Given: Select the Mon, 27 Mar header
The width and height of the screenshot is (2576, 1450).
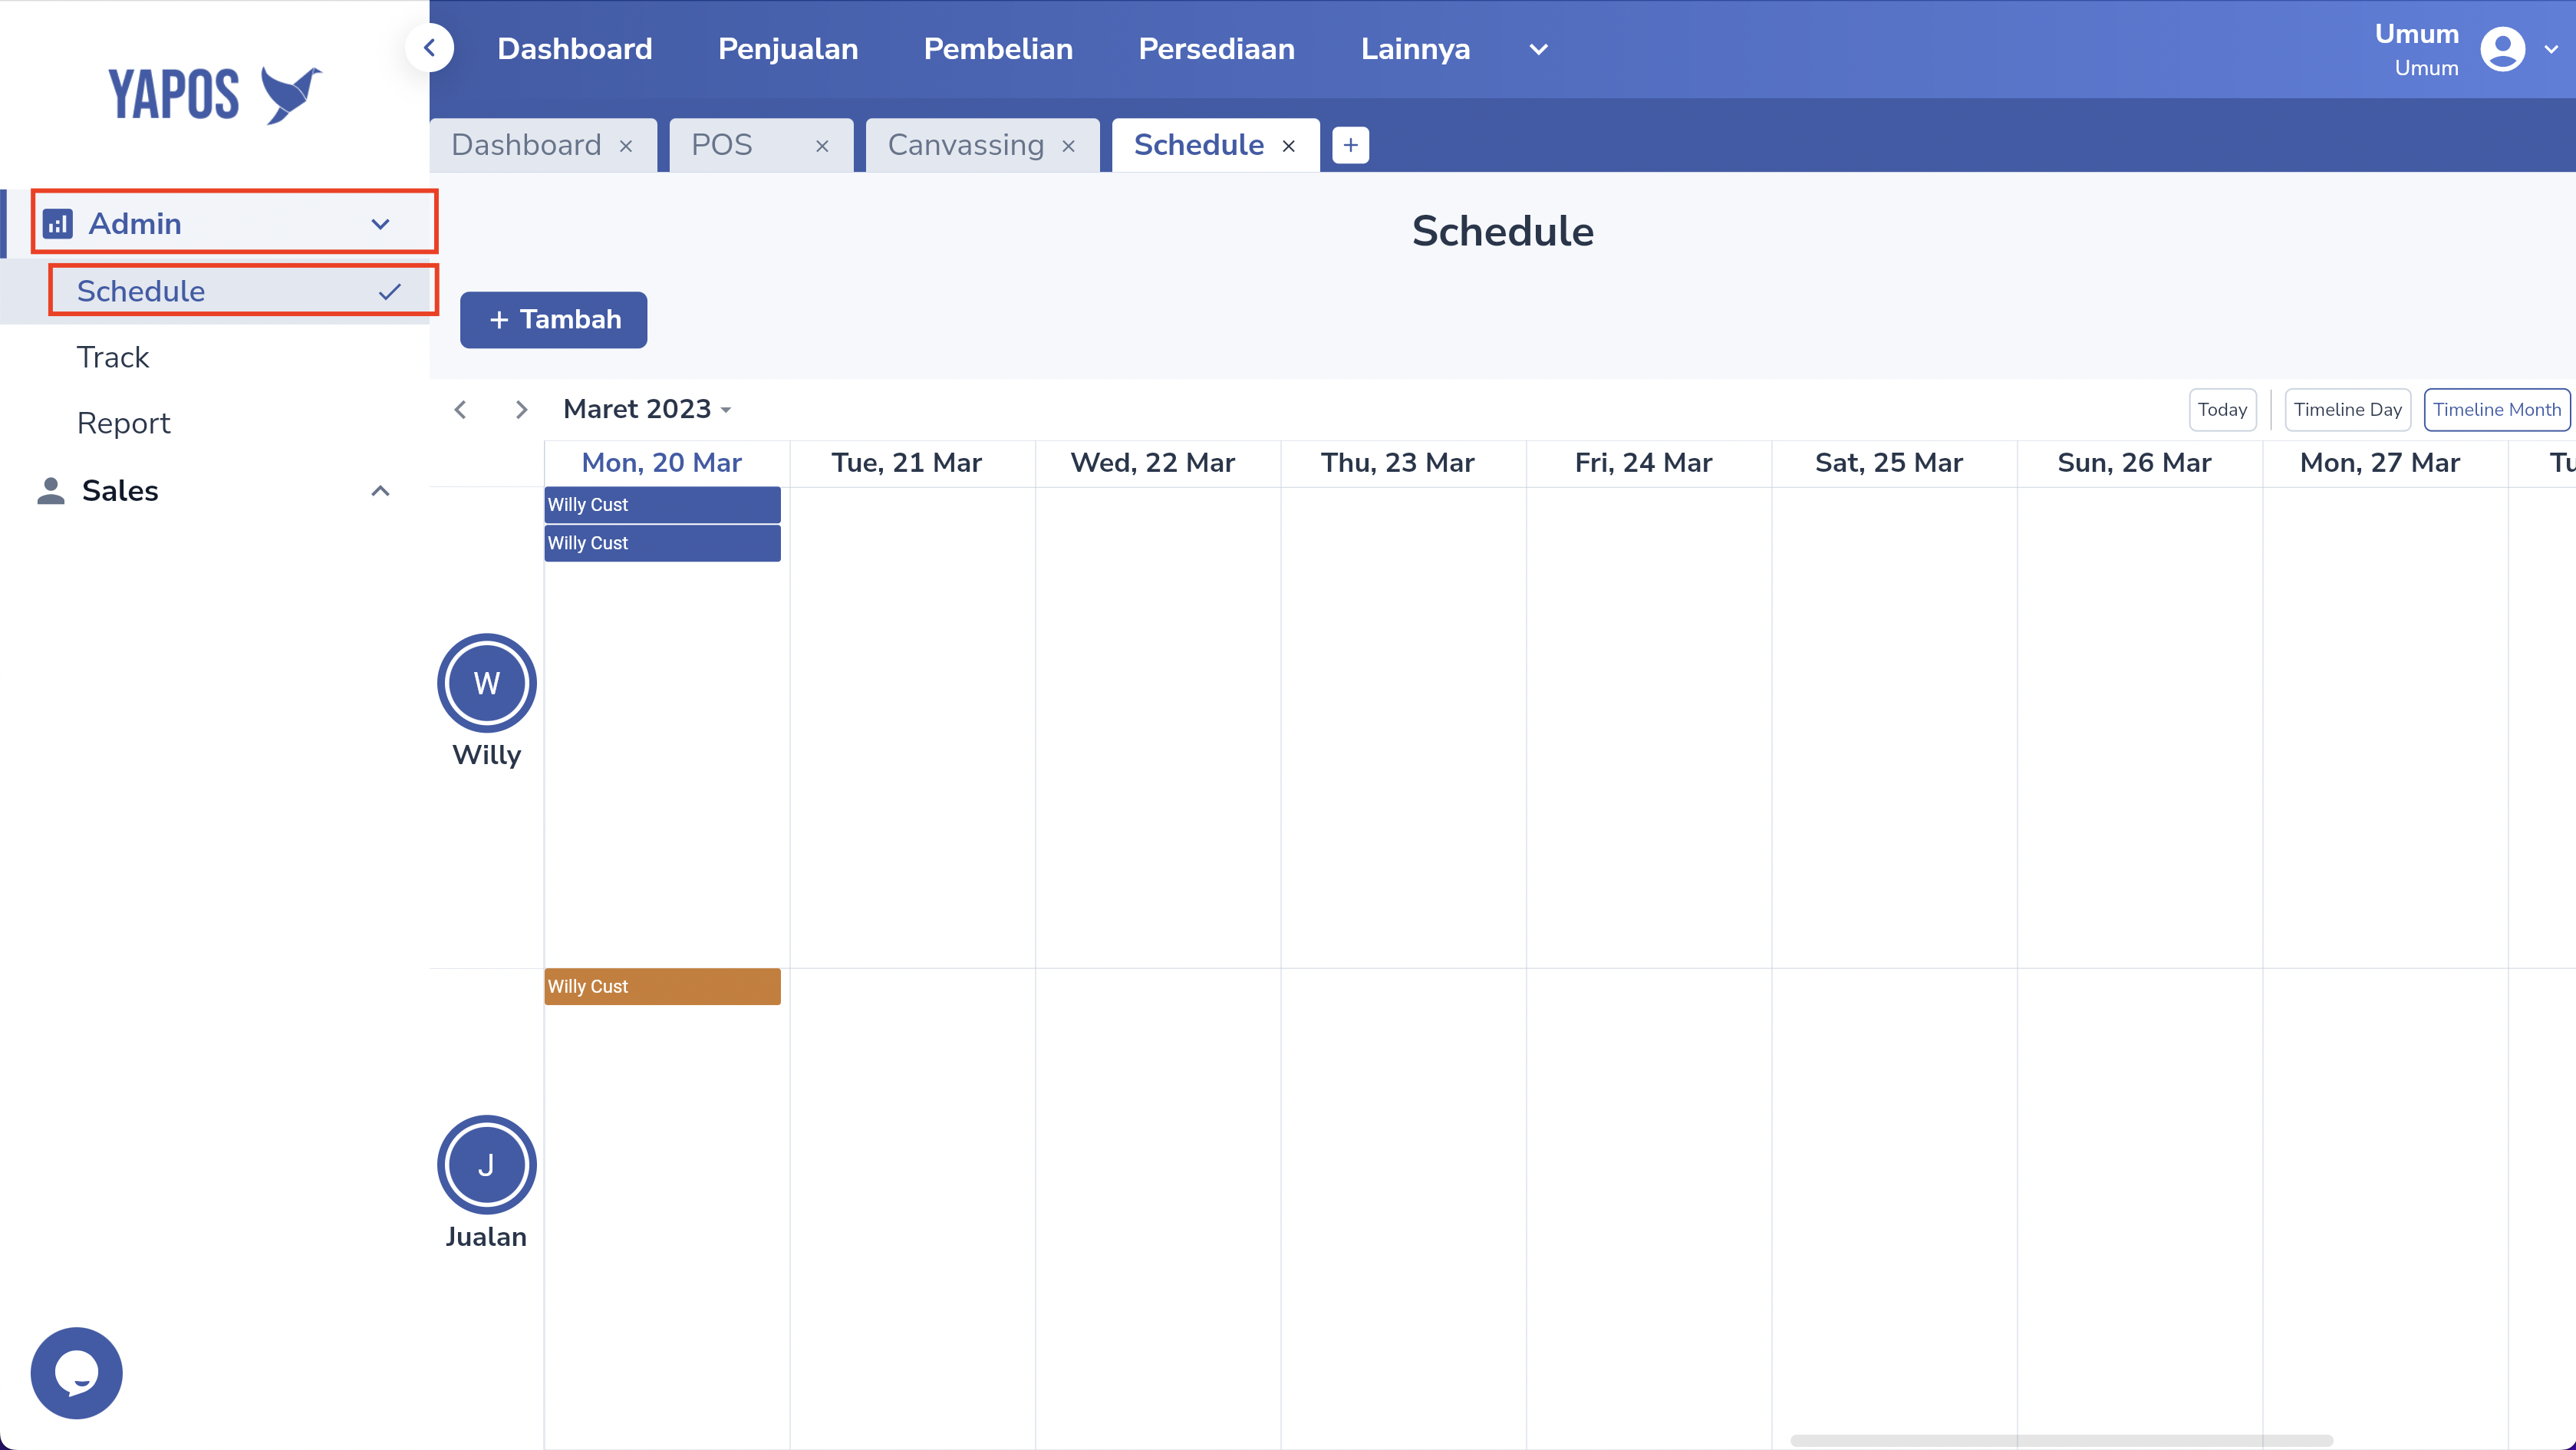Looking at the screenshot, I should point(2379,463).
